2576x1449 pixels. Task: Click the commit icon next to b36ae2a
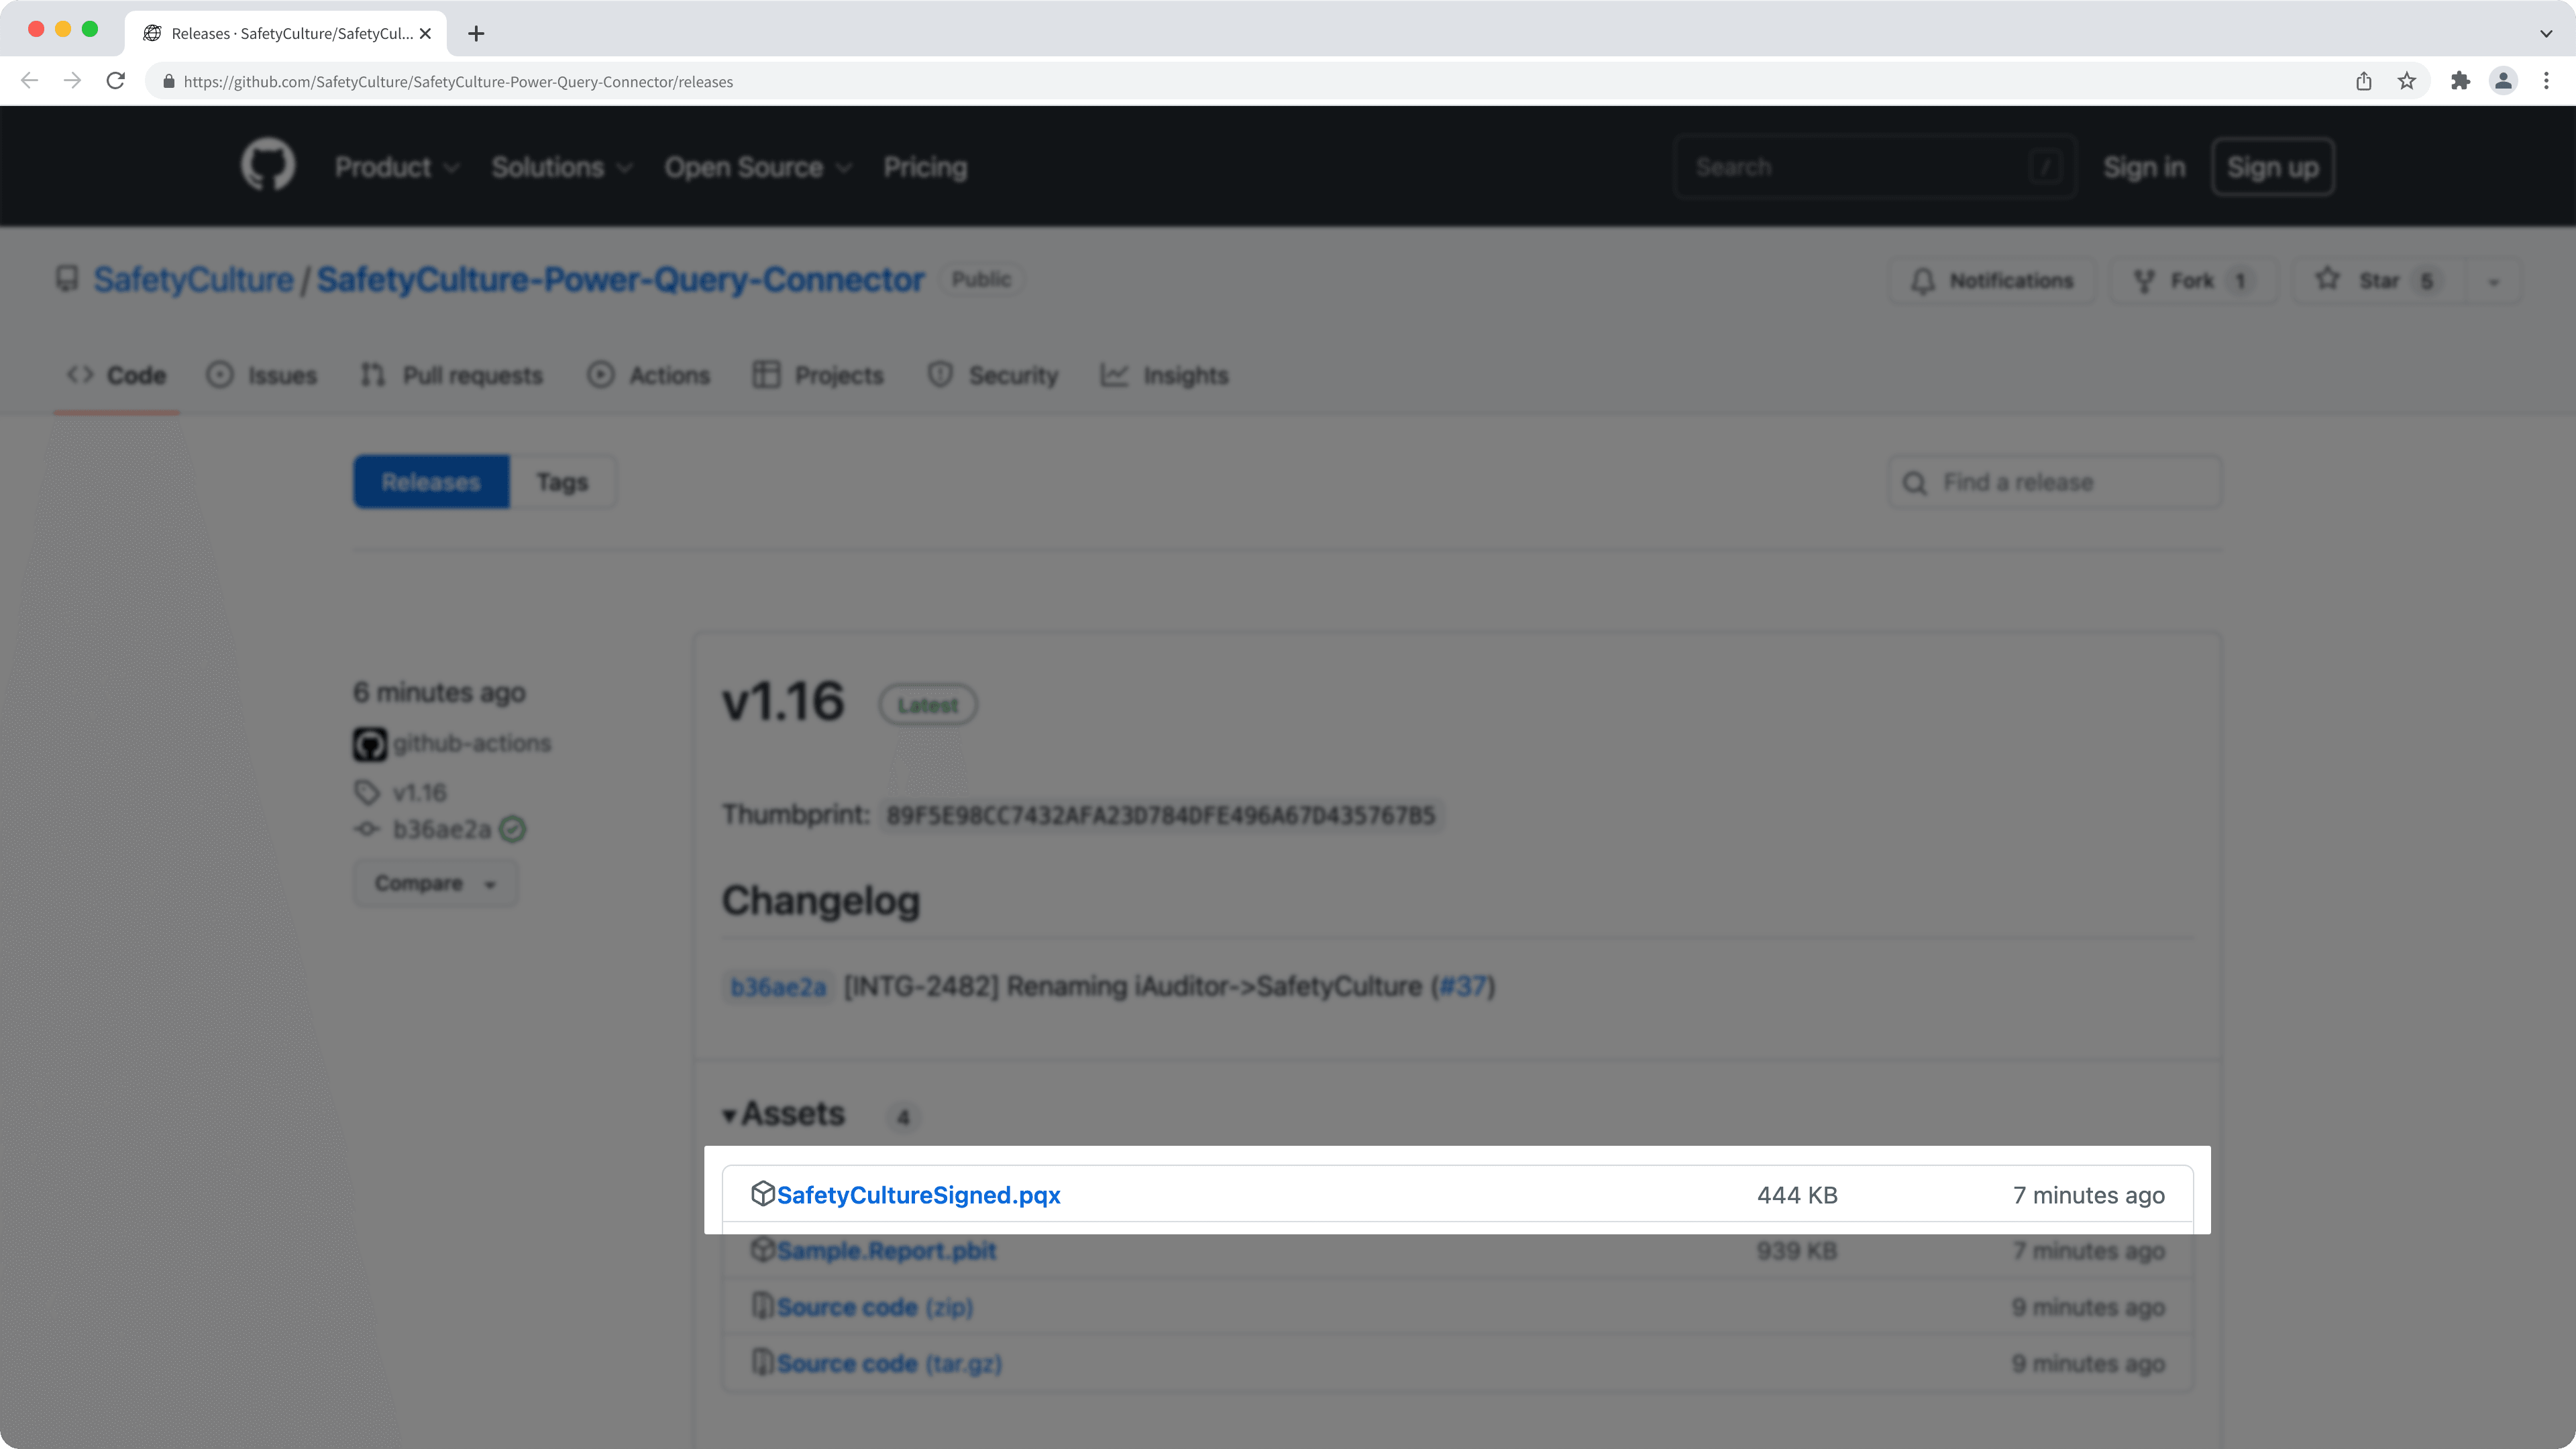(367, 829)
